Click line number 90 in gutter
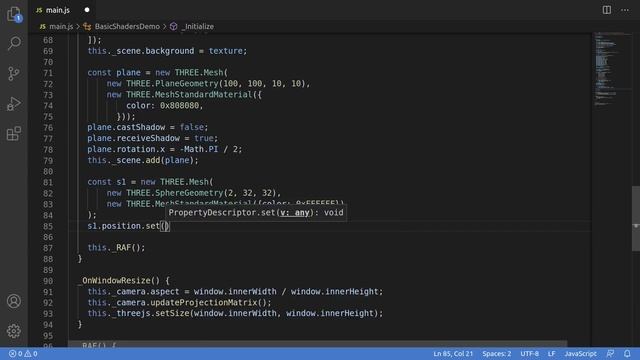Viewport: 640px width, 360px height. [48, 281]
